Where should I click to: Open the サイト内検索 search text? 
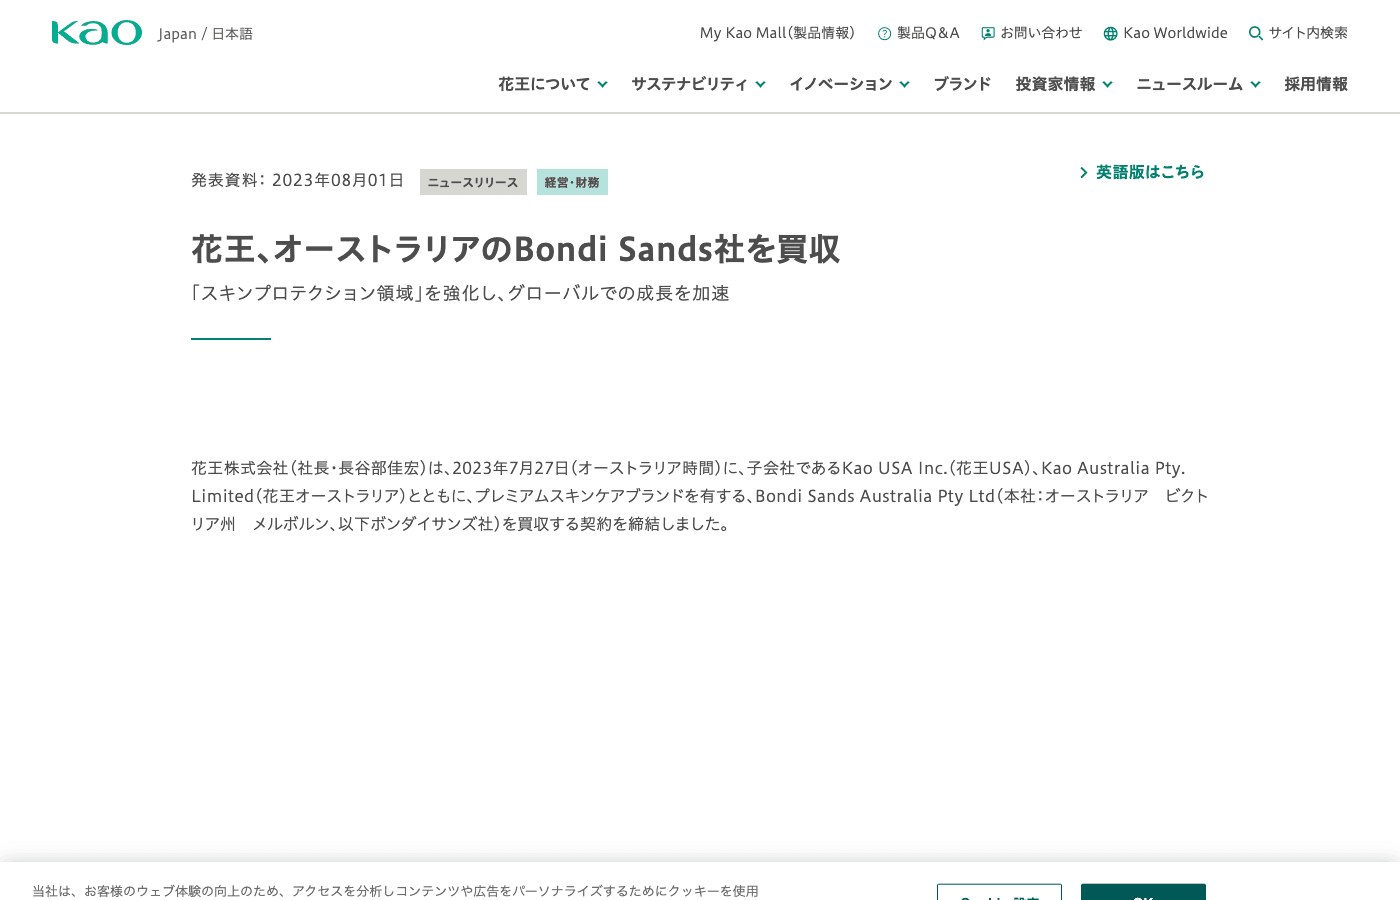1308,33
